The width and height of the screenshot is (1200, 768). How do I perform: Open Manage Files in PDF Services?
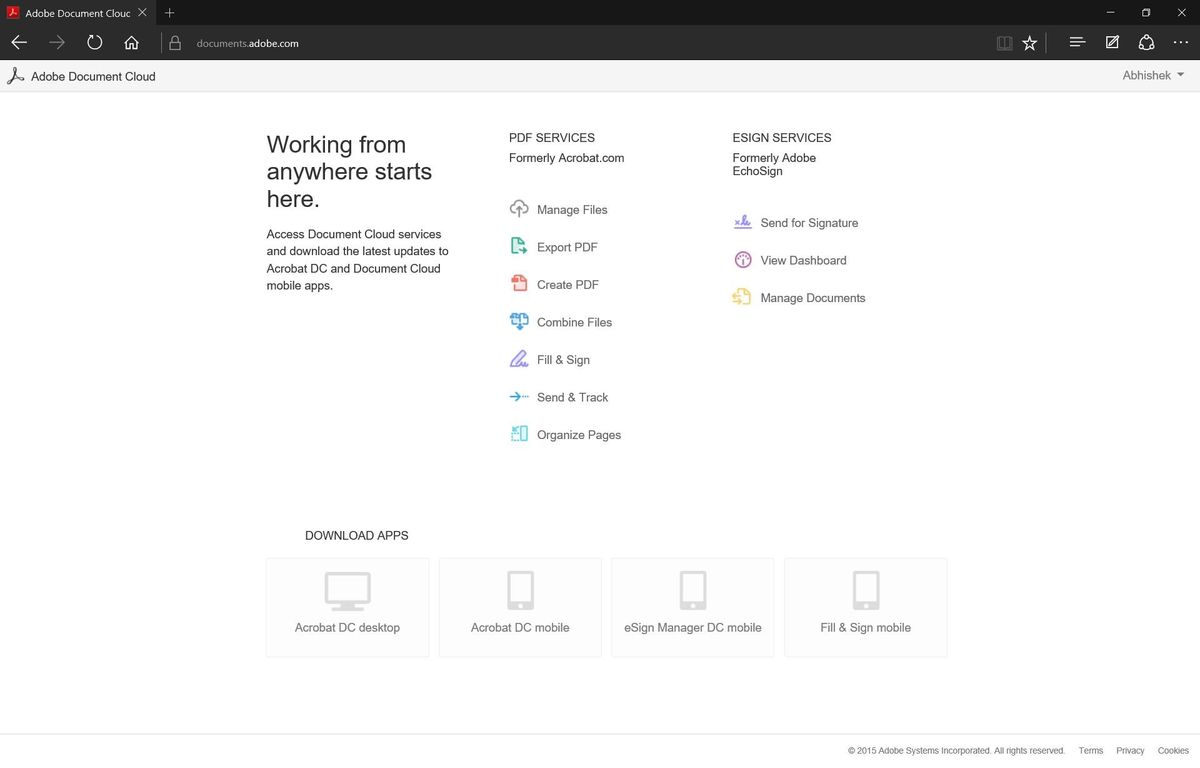pos(571,209)
